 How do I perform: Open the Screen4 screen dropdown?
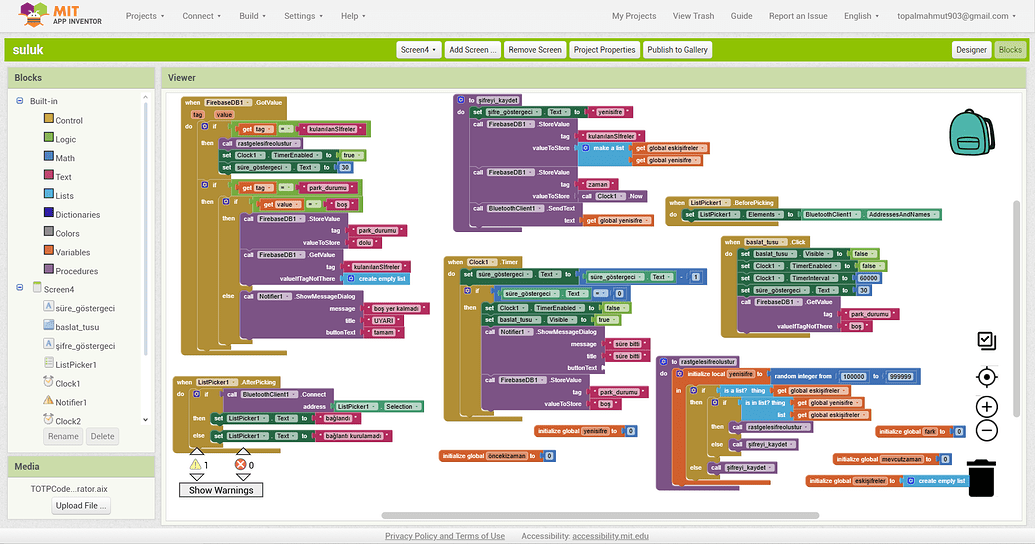click(418, 50)
